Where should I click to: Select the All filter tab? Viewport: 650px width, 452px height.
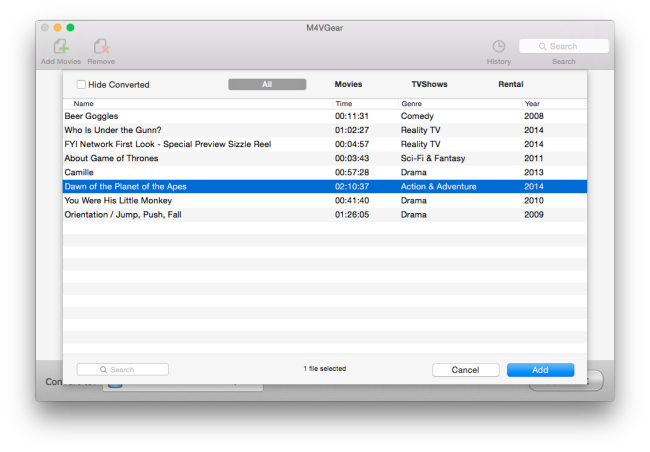pyautogui.click(x=267, y=84)
